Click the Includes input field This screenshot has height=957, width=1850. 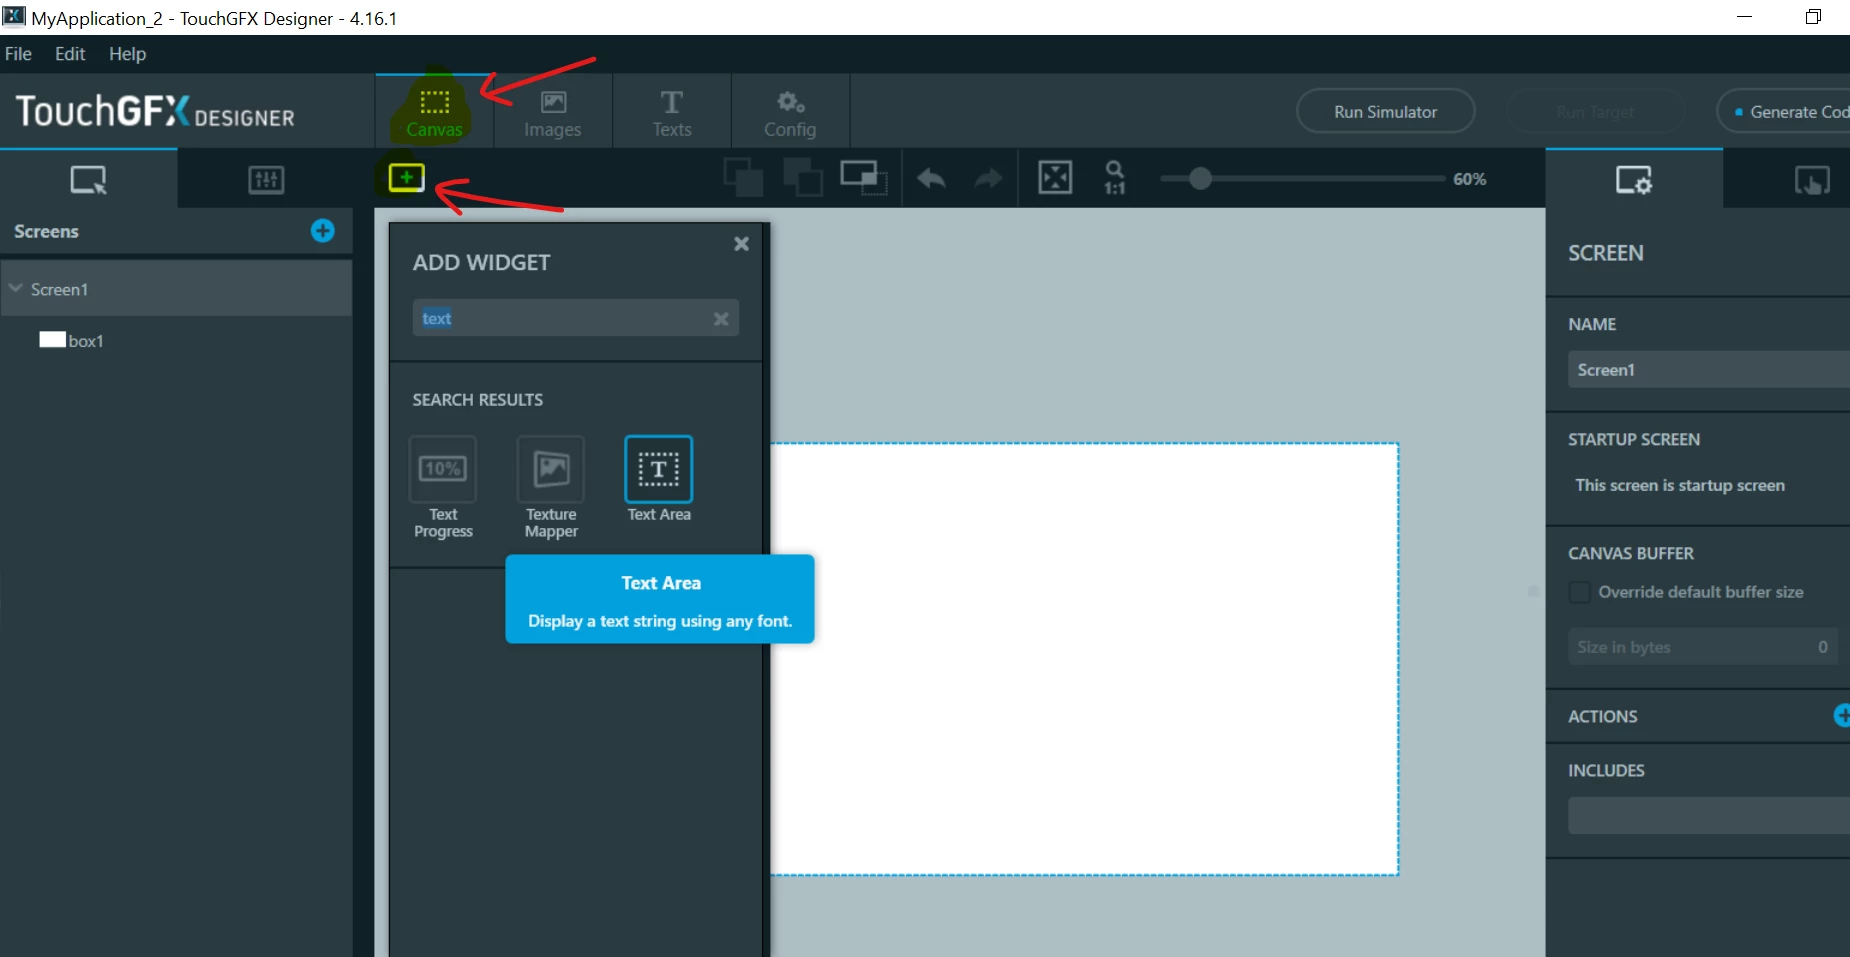tap(1708, 816)
